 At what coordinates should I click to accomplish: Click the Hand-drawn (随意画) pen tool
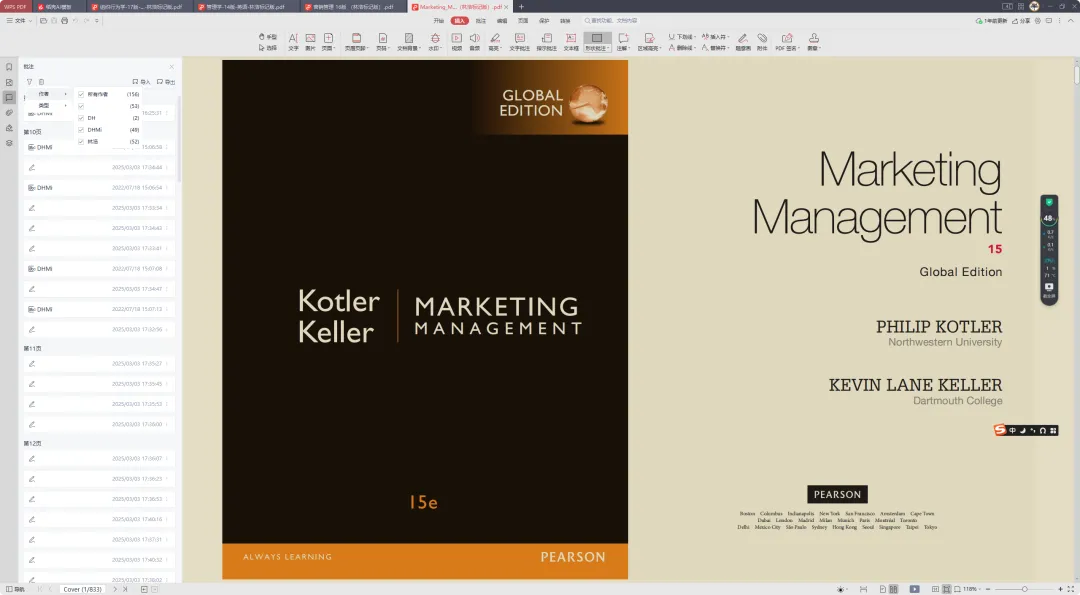[742, 41]
